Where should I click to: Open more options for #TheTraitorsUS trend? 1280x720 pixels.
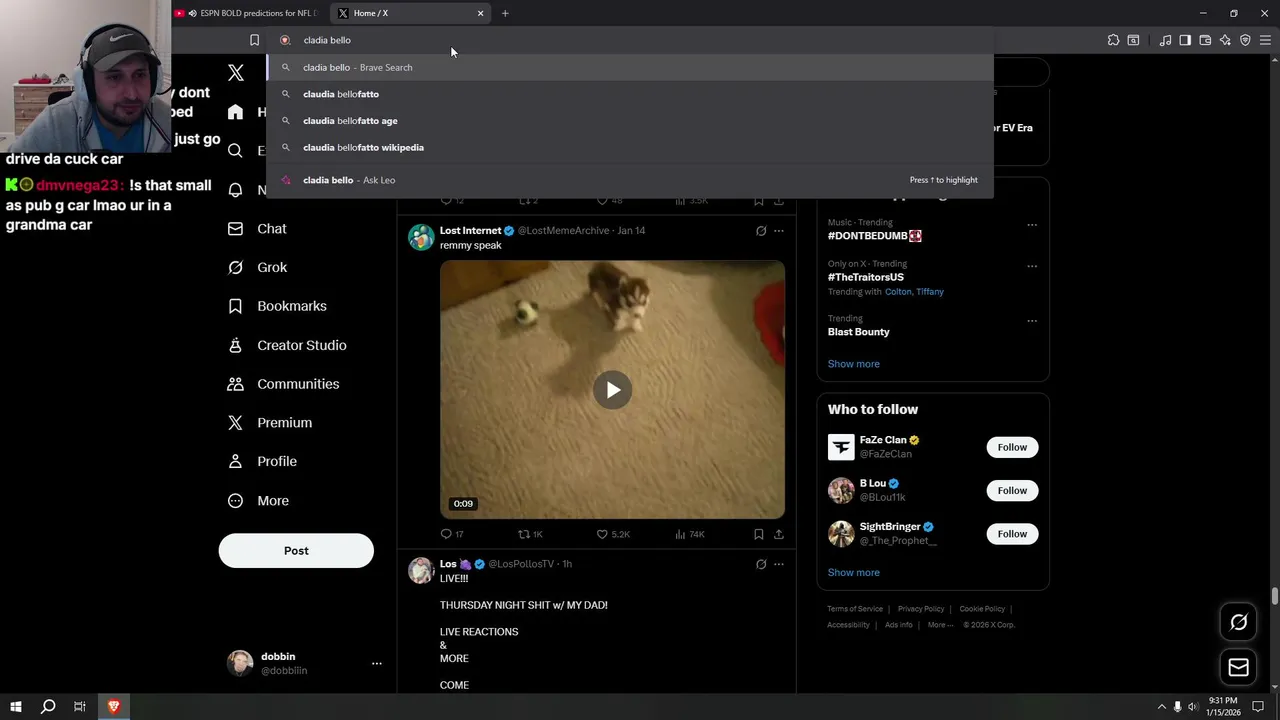[1032, 266]
